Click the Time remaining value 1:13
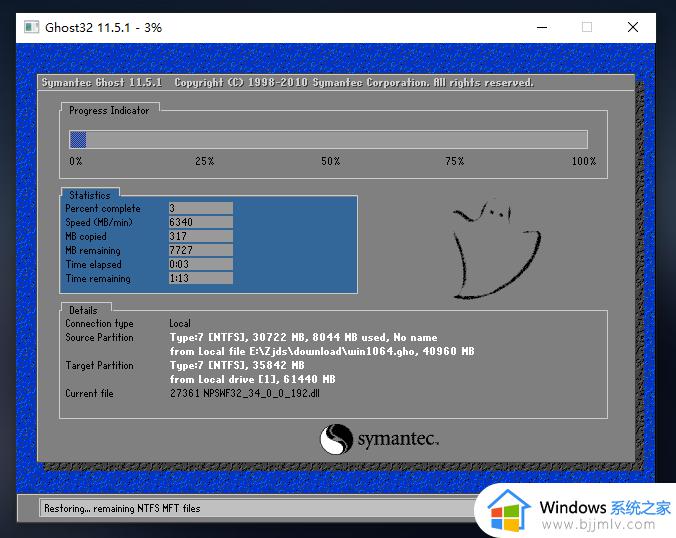This screenshot has width=676, height=538. [200, 278]
